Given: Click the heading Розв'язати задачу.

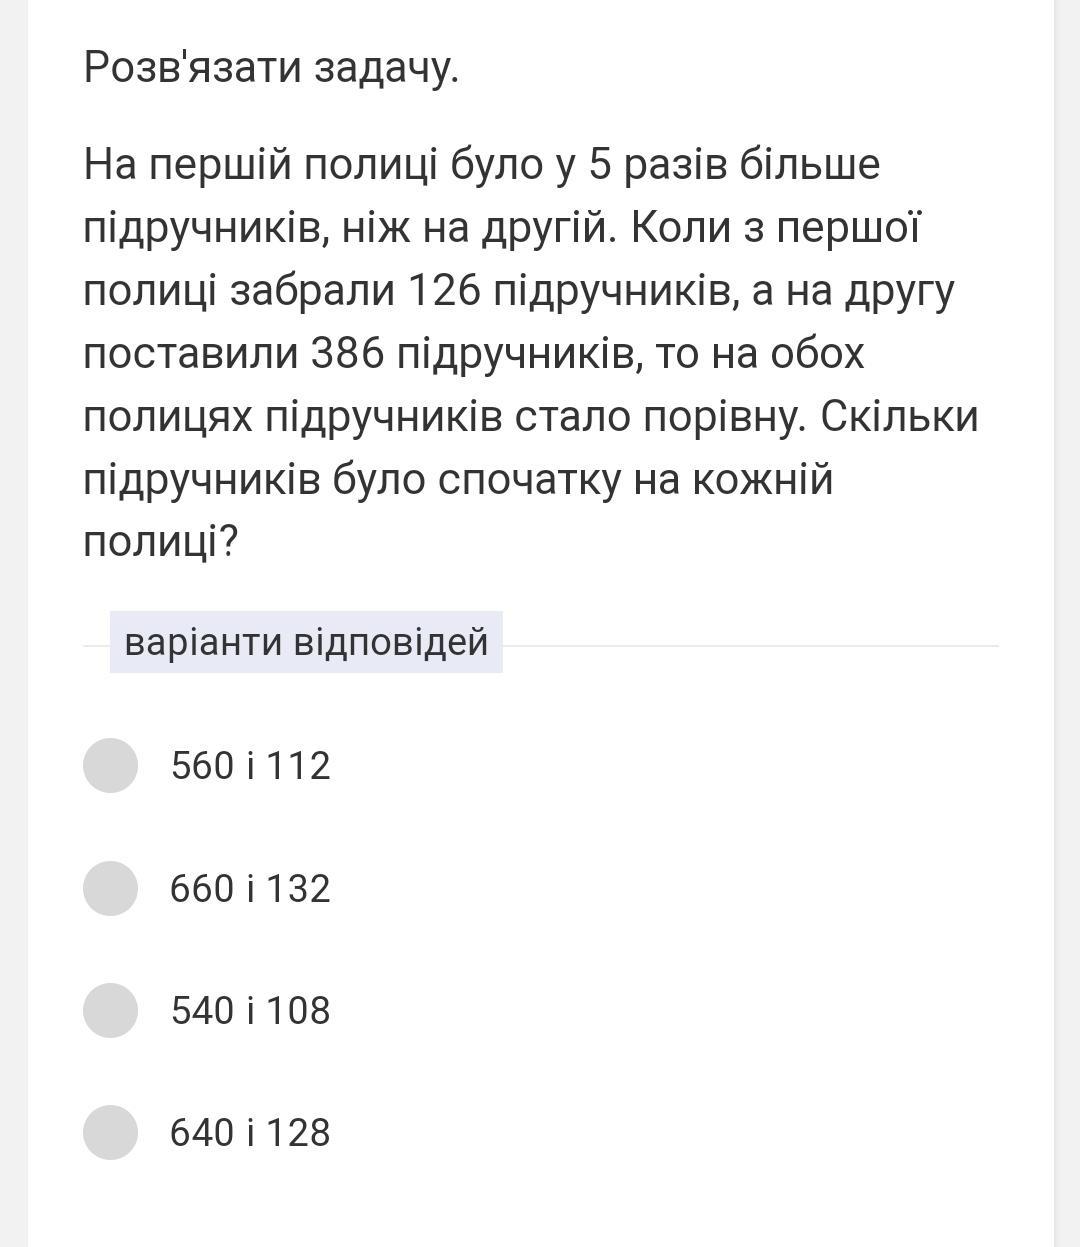Looking at the screenshot, I should click(271, 68).
